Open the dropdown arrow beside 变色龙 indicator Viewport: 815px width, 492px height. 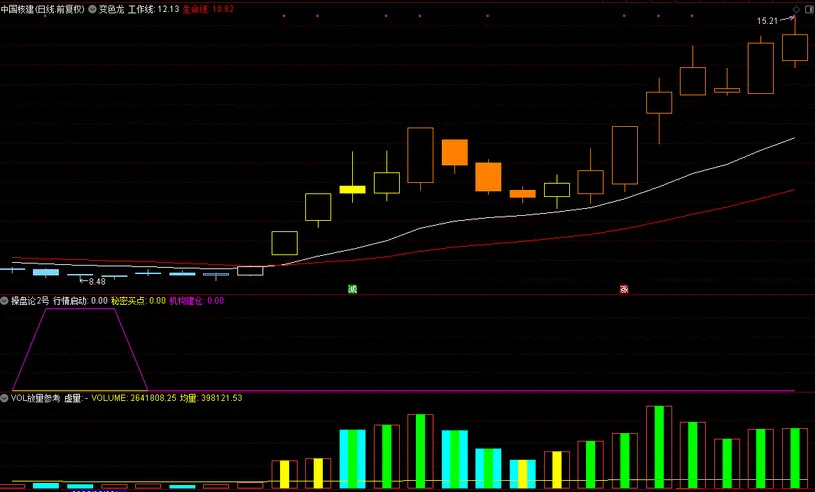pyautogui.click(x=92, y=9)
